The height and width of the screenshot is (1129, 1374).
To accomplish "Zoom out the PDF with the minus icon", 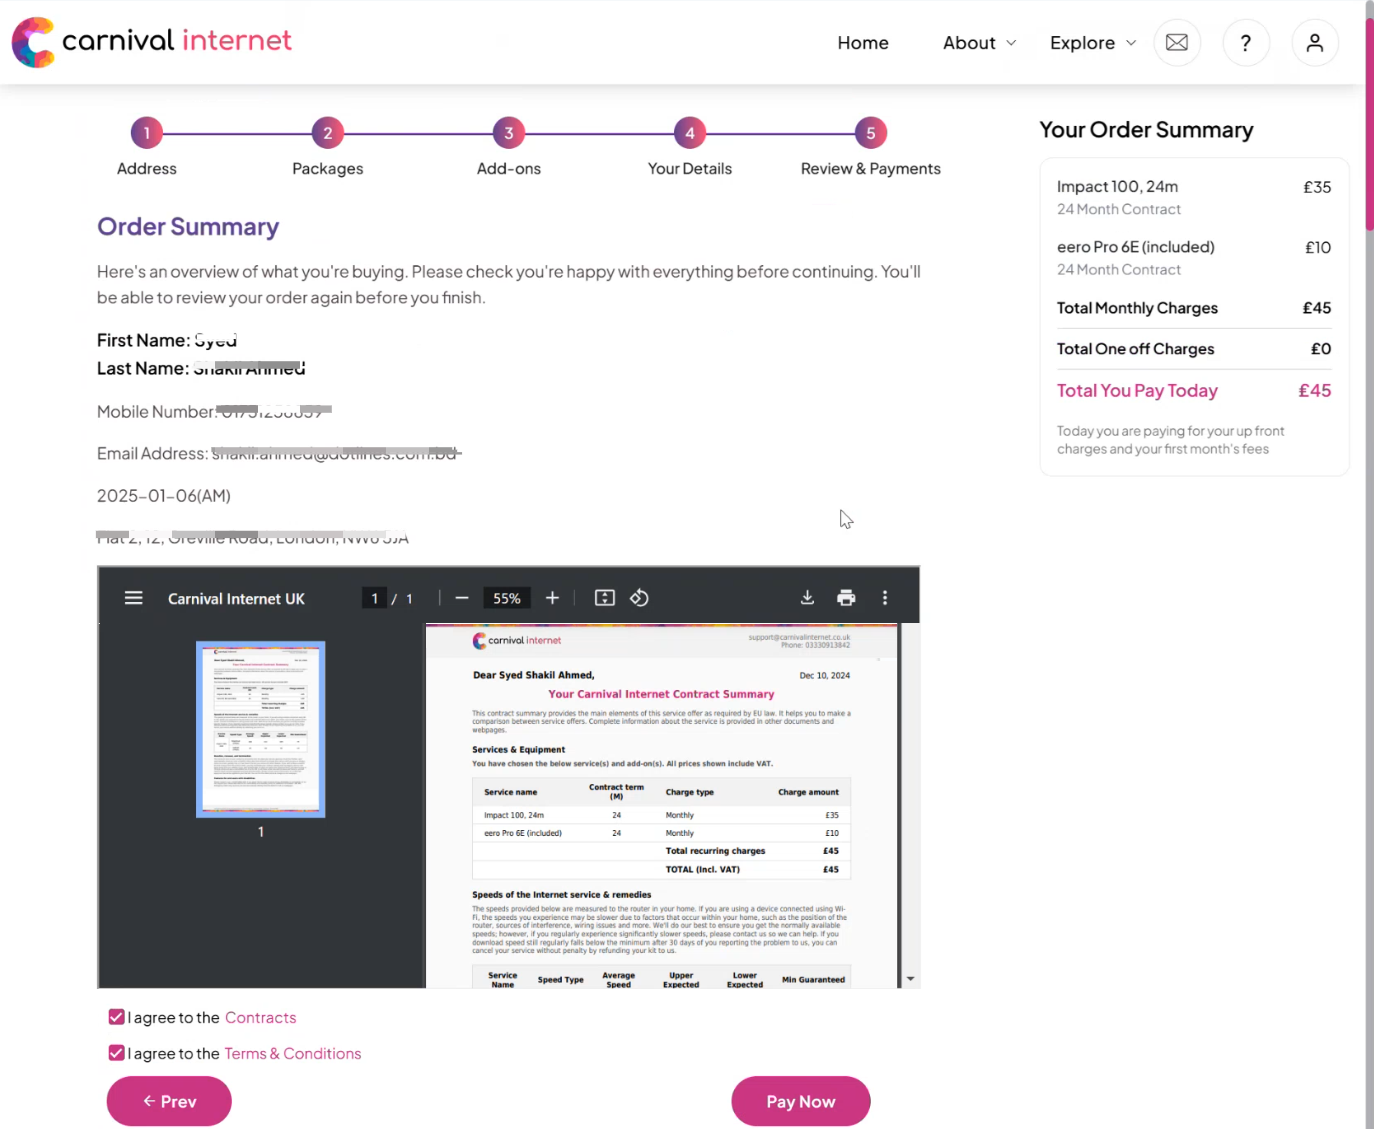I will click(462, 598).
